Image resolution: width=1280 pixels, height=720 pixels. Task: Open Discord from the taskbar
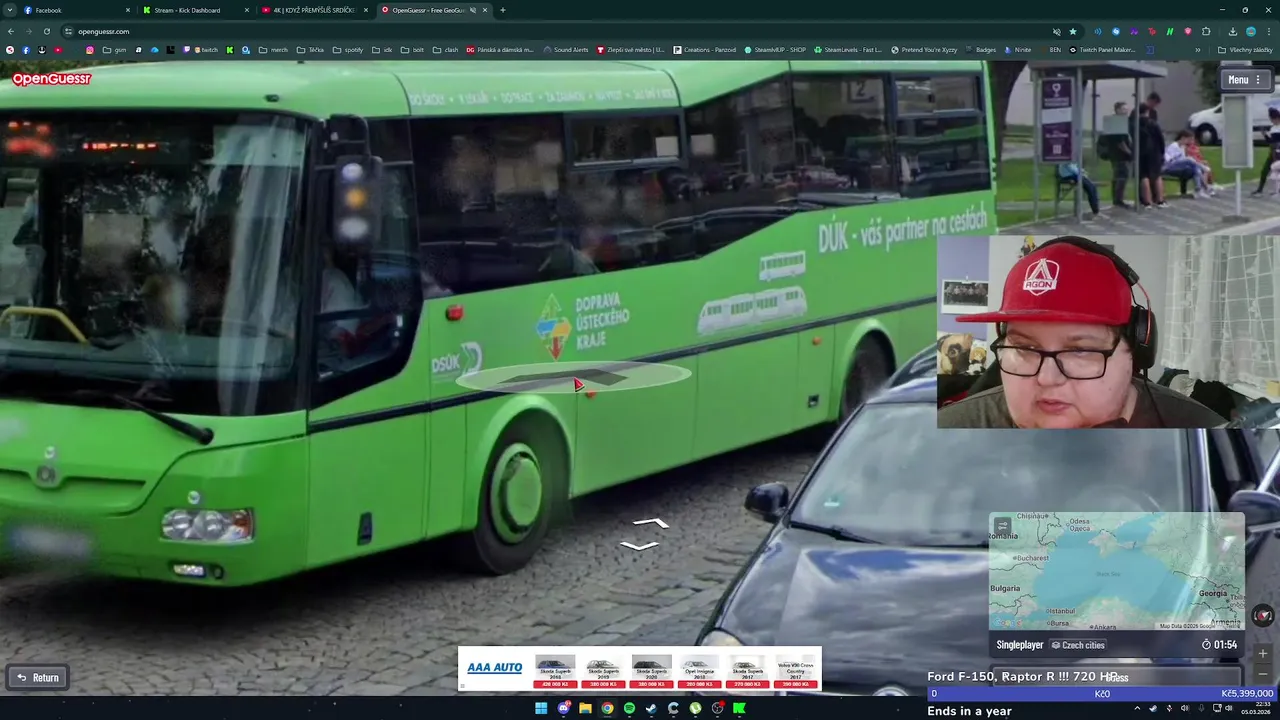pos(563,708)
